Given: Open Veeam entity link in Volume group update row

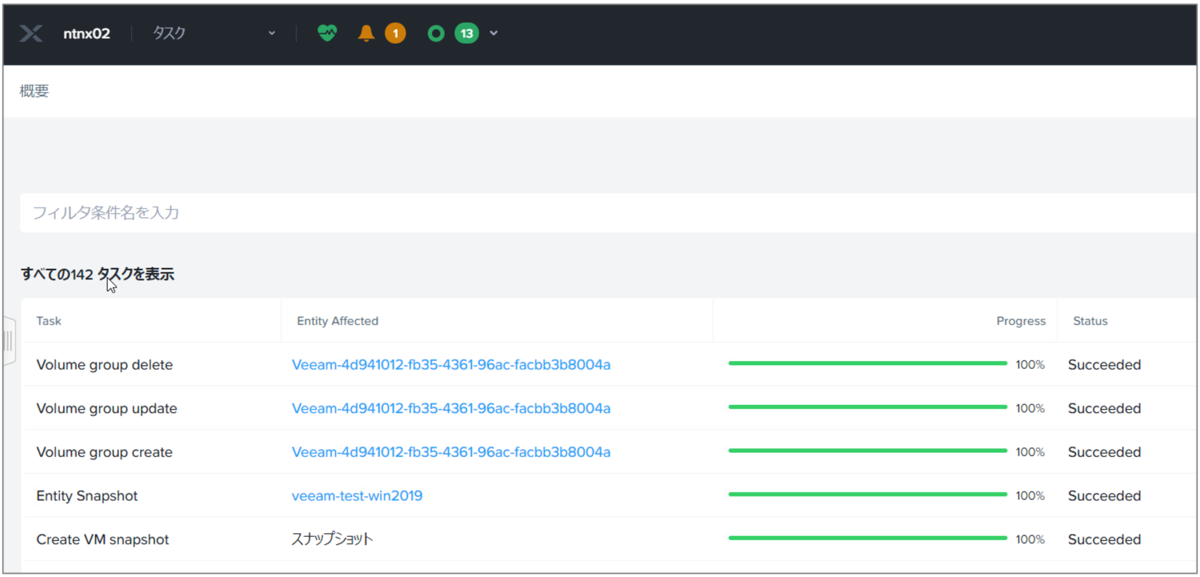Looking at the screenshot, I should pos(451,408).
